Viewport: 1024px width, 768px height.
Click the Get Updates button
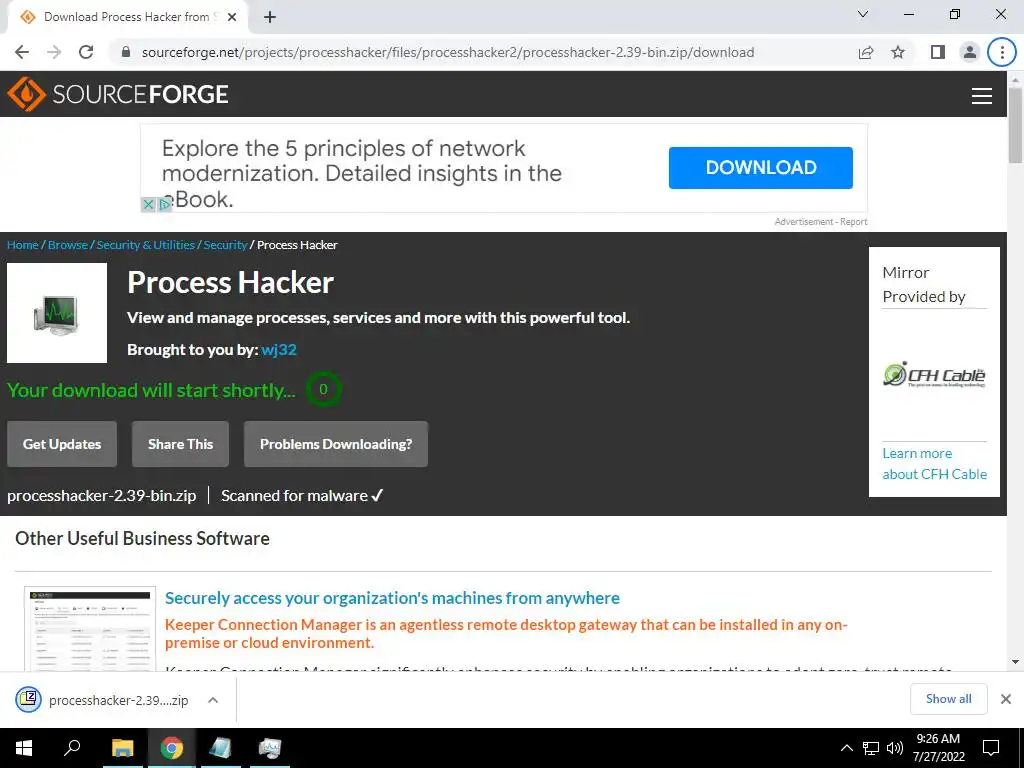[62, 444]
